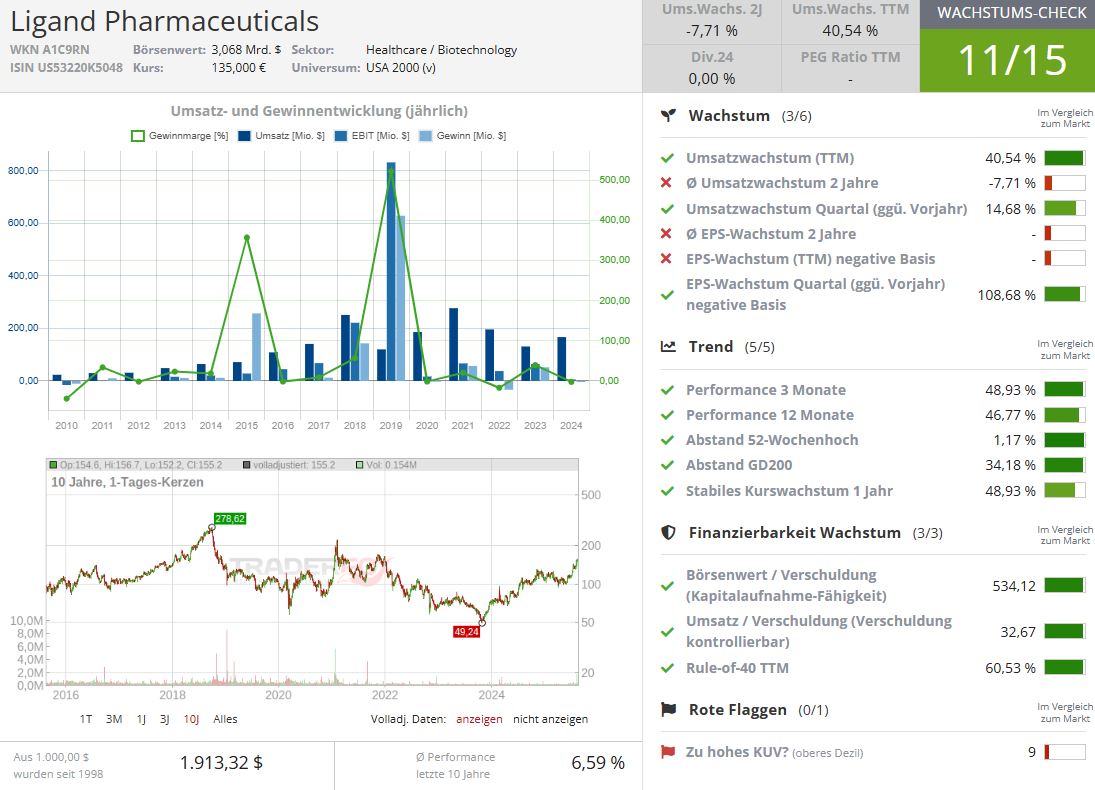Viewport: 1095px width, 790px height.
Task: Click the checkmark beside Rule-of-40 TTM
Action: point(667,668)
